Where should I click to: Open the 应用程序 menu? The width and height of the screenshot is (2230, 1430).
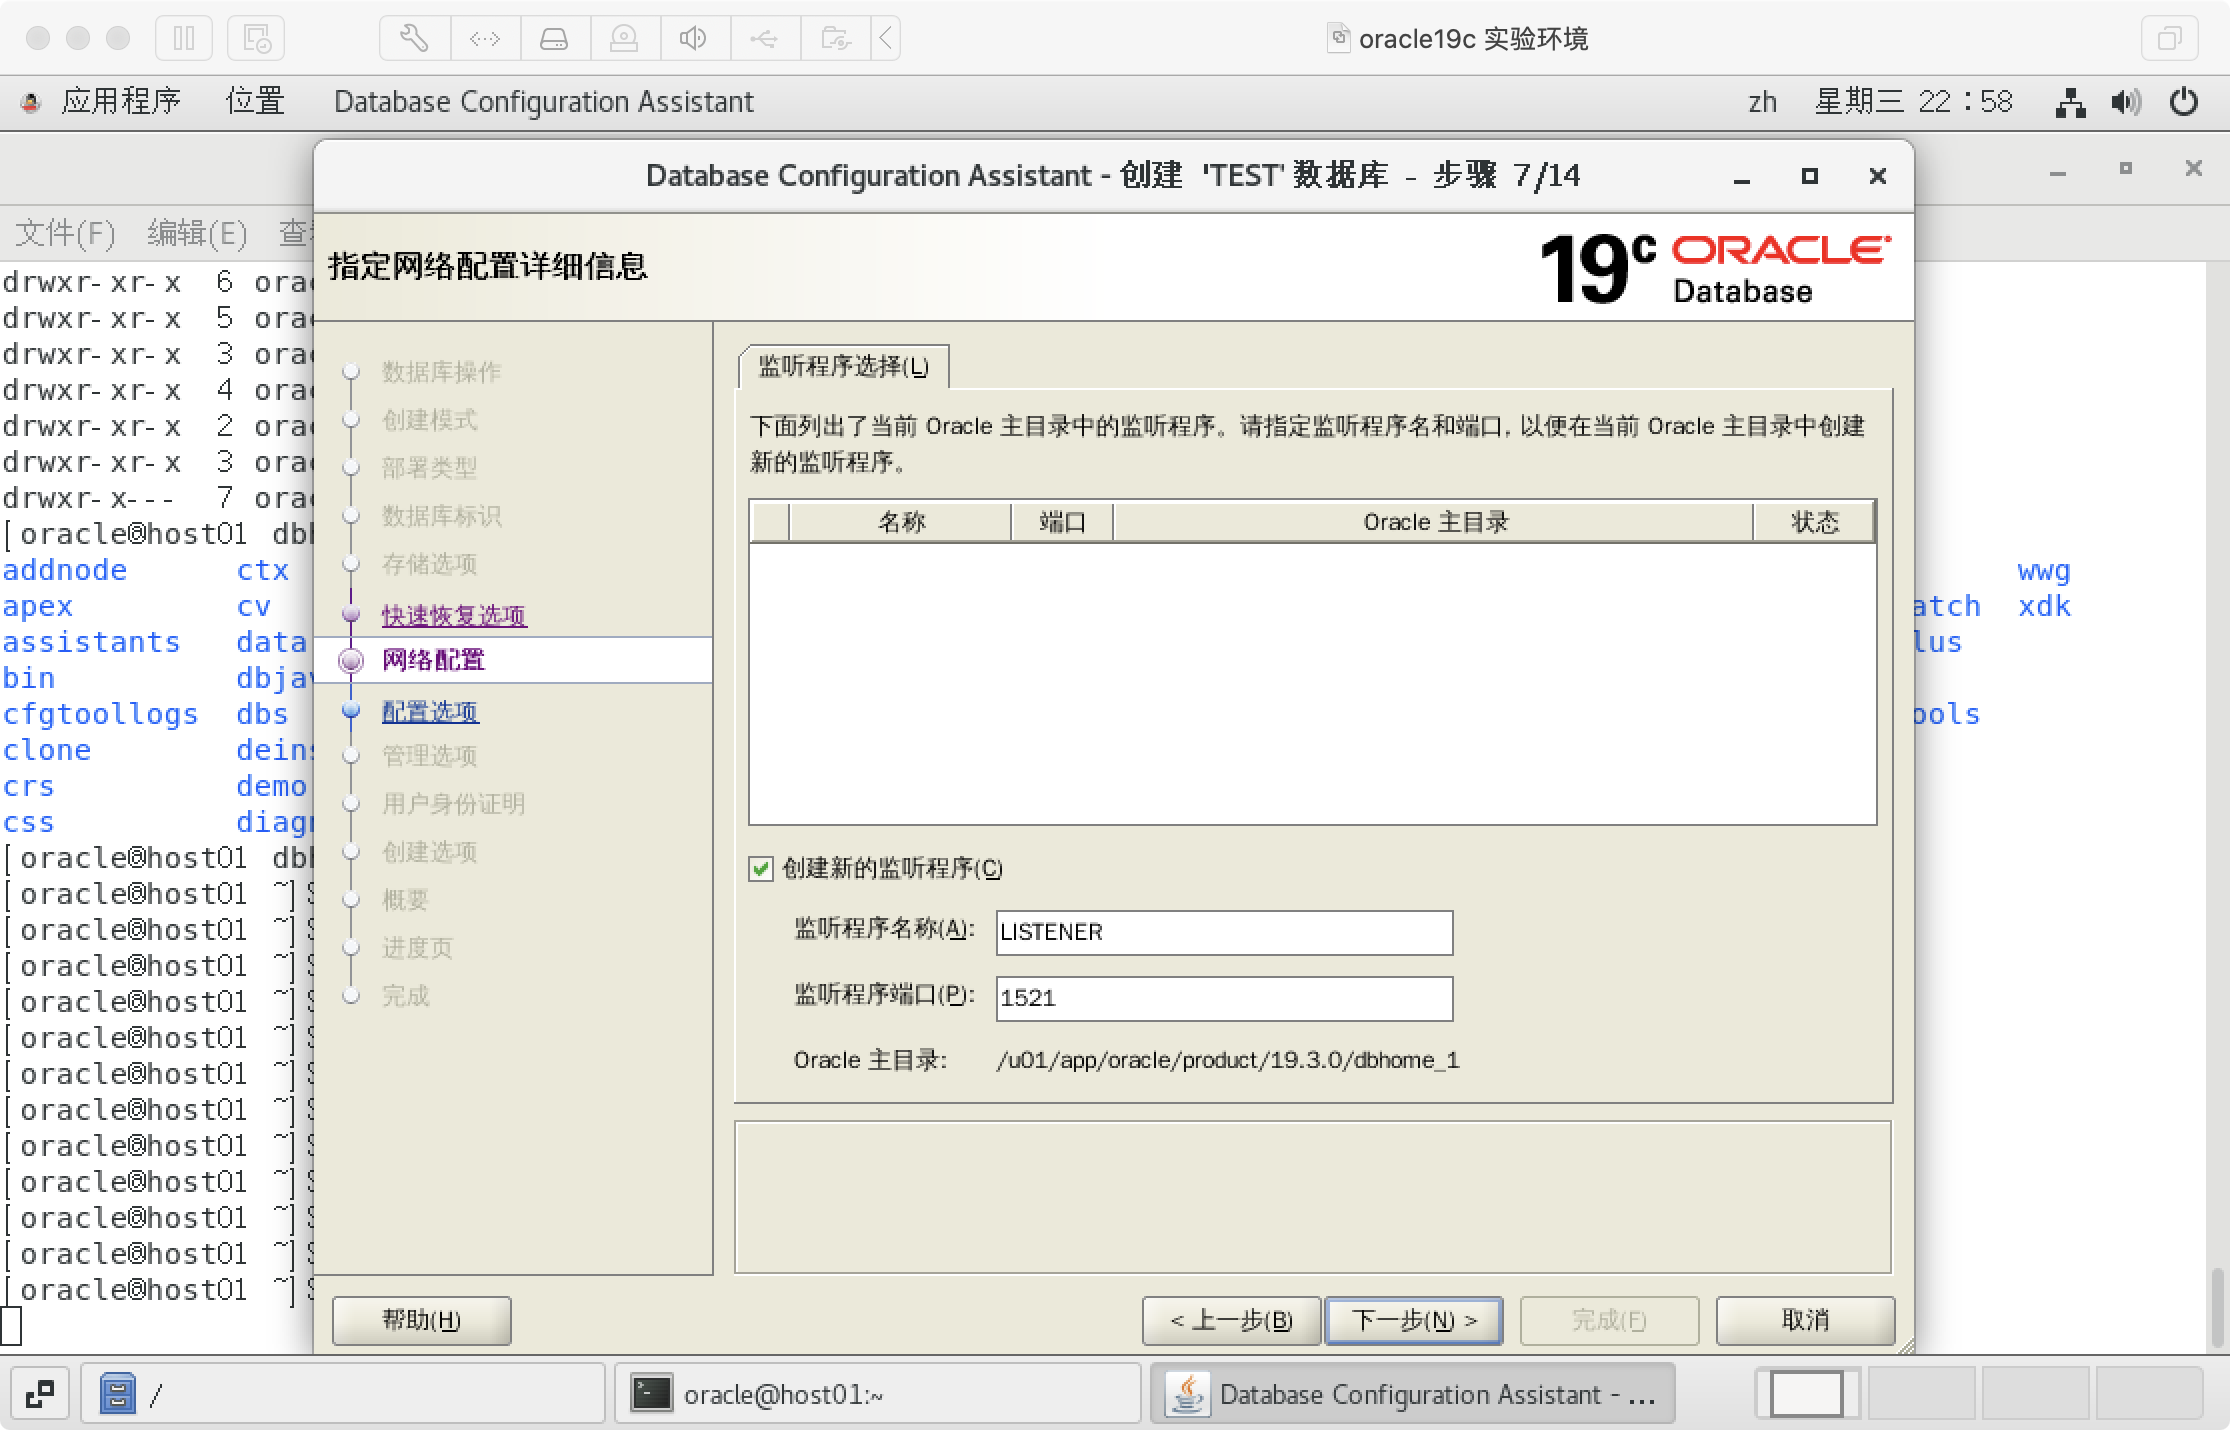coord(122,101)
